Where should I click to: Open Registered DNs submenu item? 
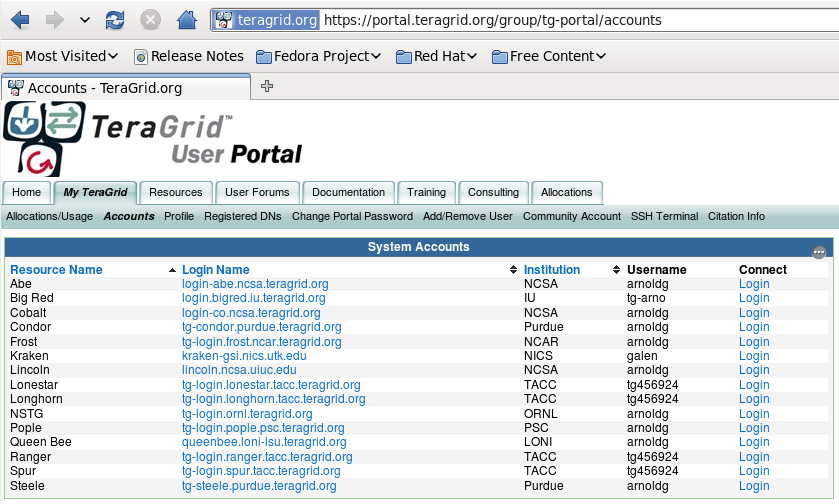pos(242,217)
